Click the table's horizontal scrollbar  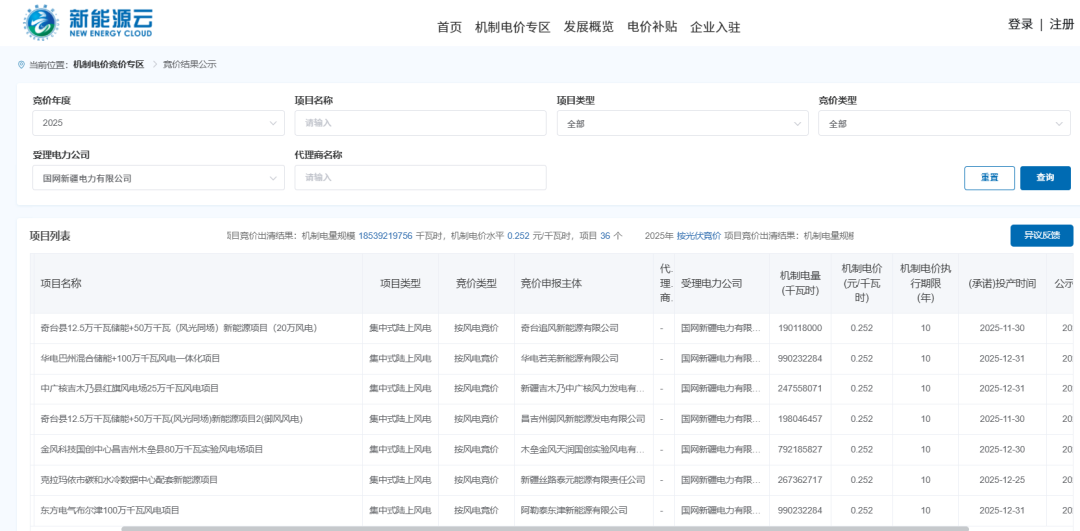pyautogui.click(x=545, y=527)
